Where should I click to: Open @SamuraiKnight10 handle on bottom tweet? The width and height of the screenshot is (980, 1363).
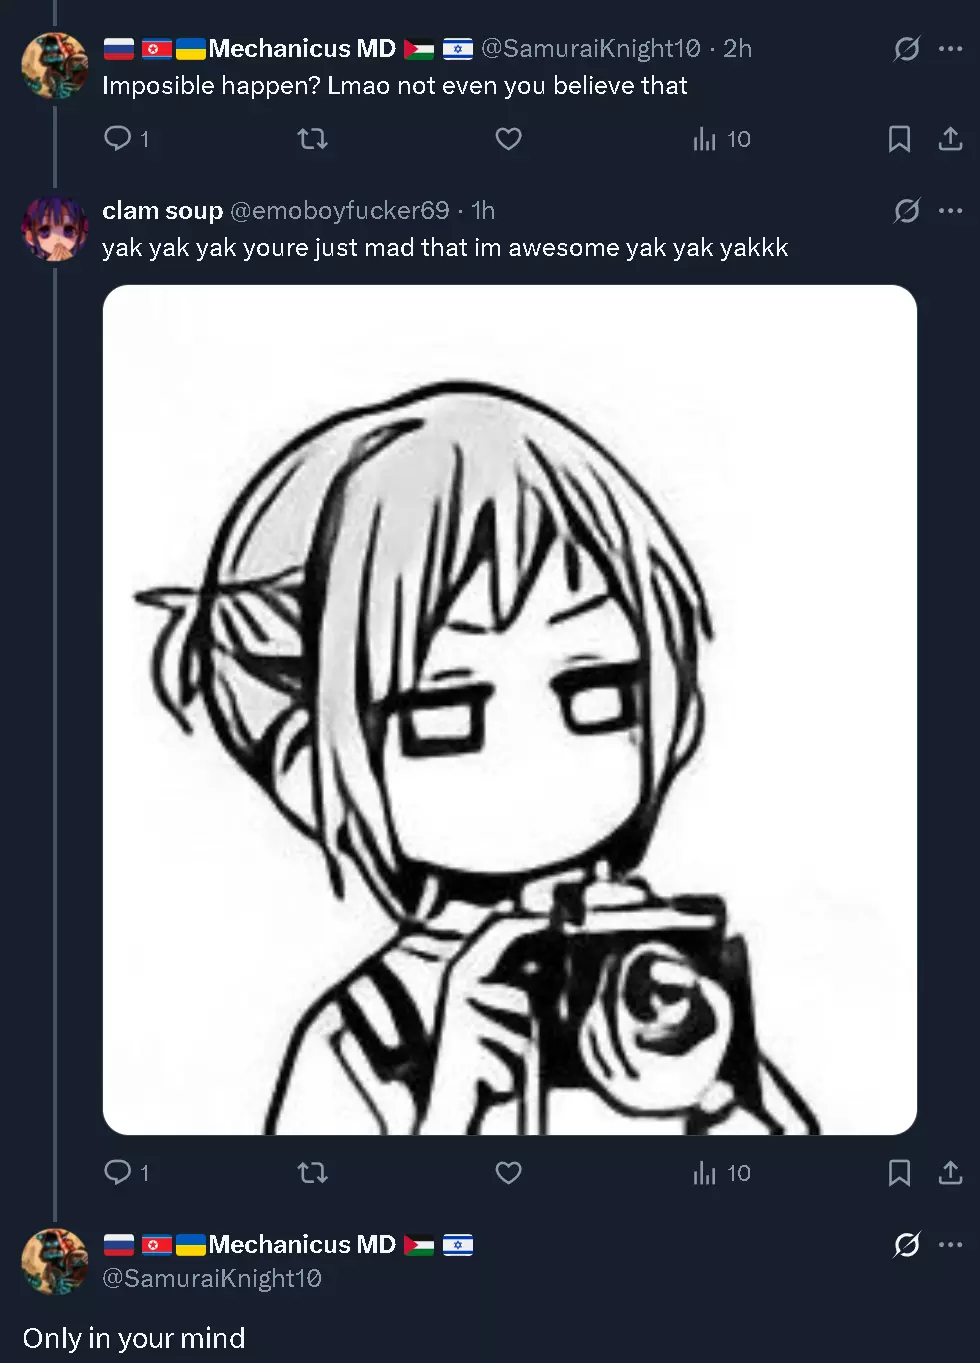(212, 1278)
